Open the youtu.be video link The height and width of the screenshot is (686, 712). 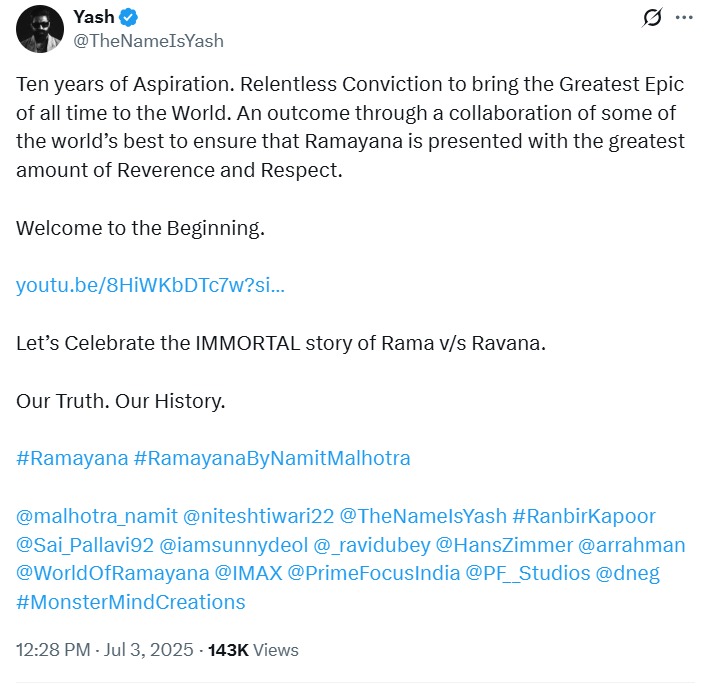(x=150, y=285)
